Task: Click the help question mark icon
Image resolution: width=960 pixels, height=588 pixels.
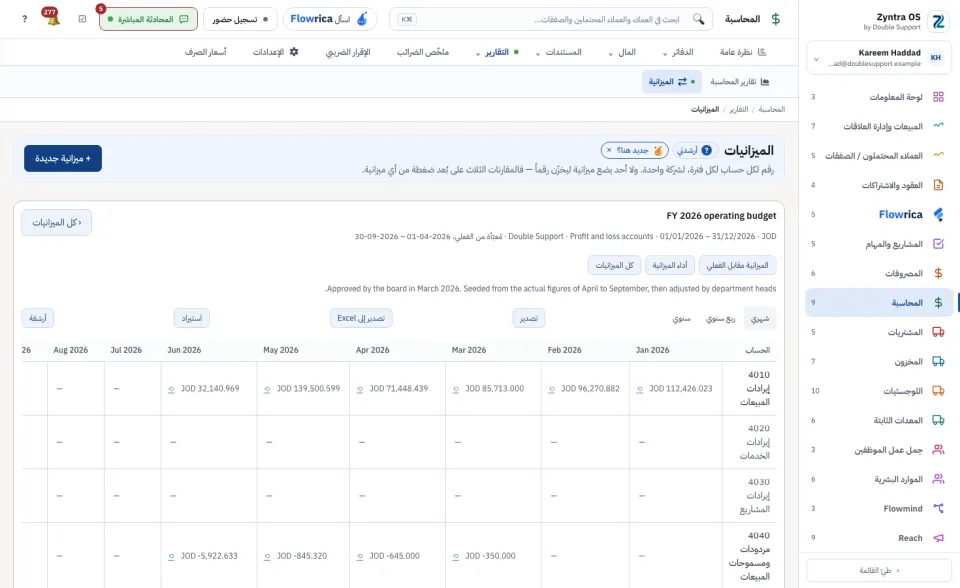Action: tap(24, 19)
